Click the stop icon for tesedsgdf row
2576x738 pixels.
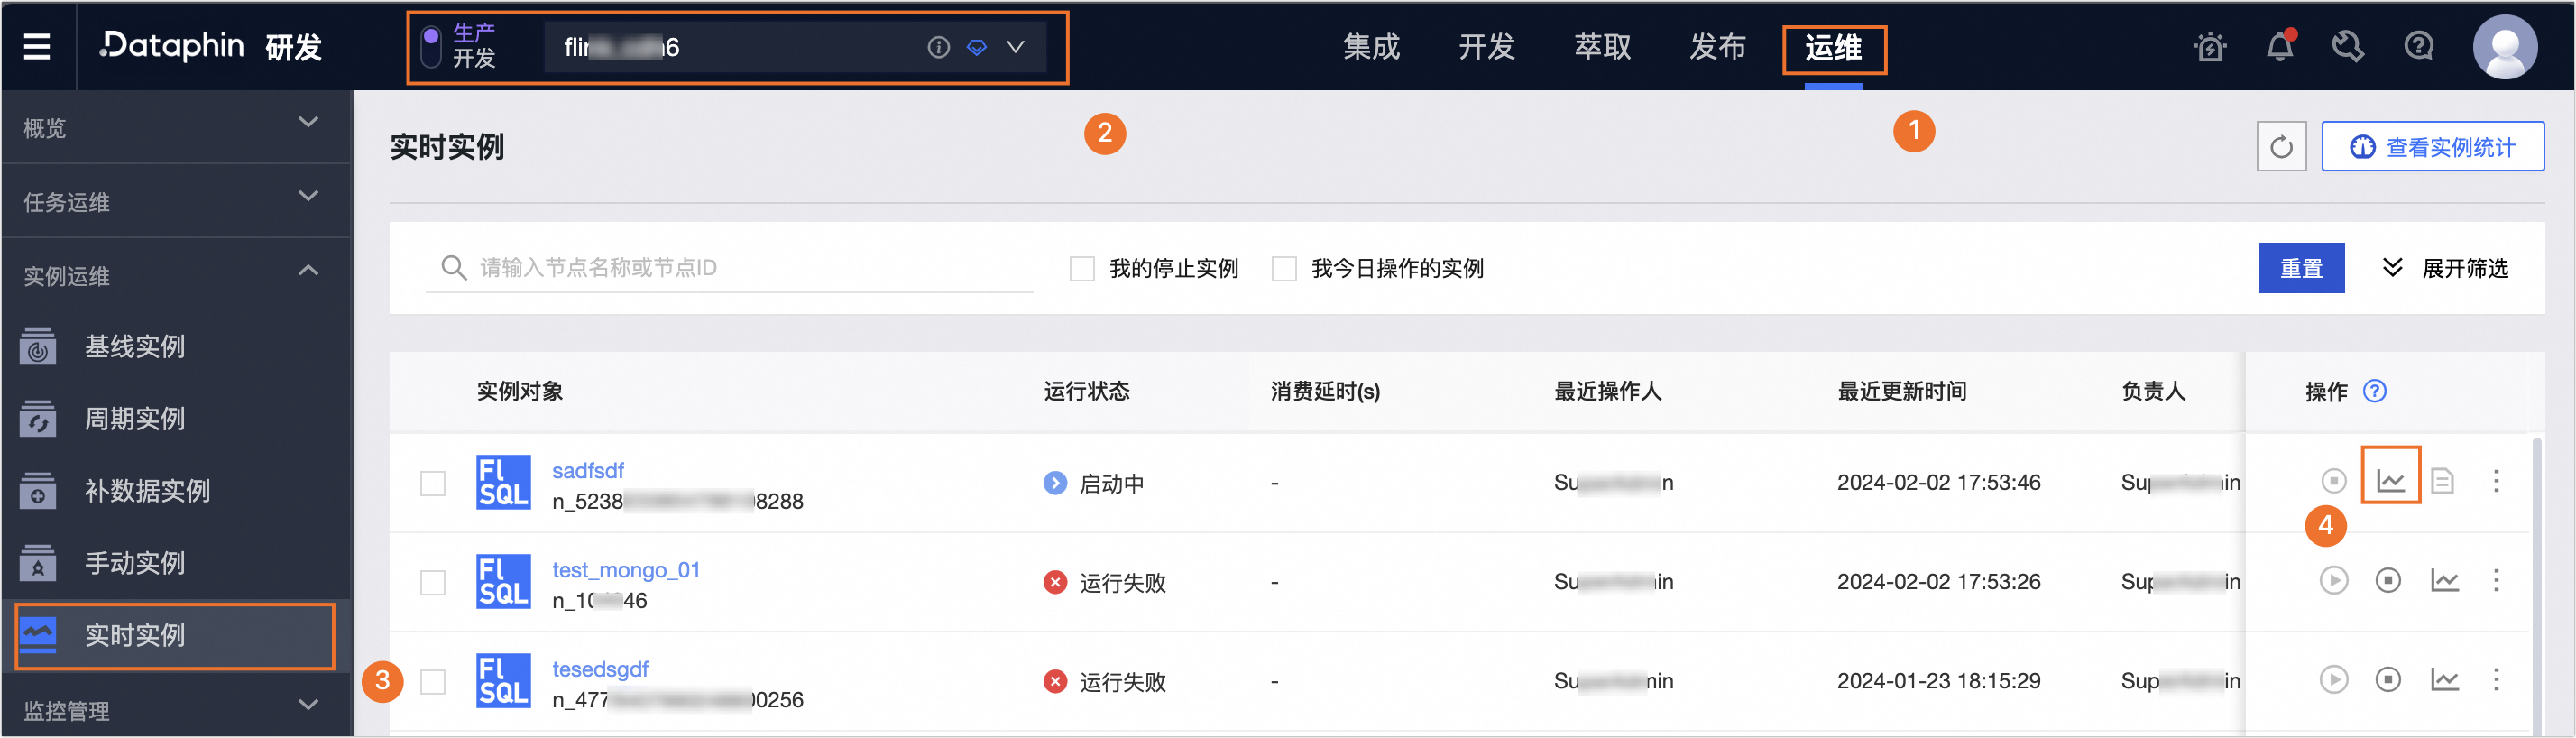(2388, 680)
